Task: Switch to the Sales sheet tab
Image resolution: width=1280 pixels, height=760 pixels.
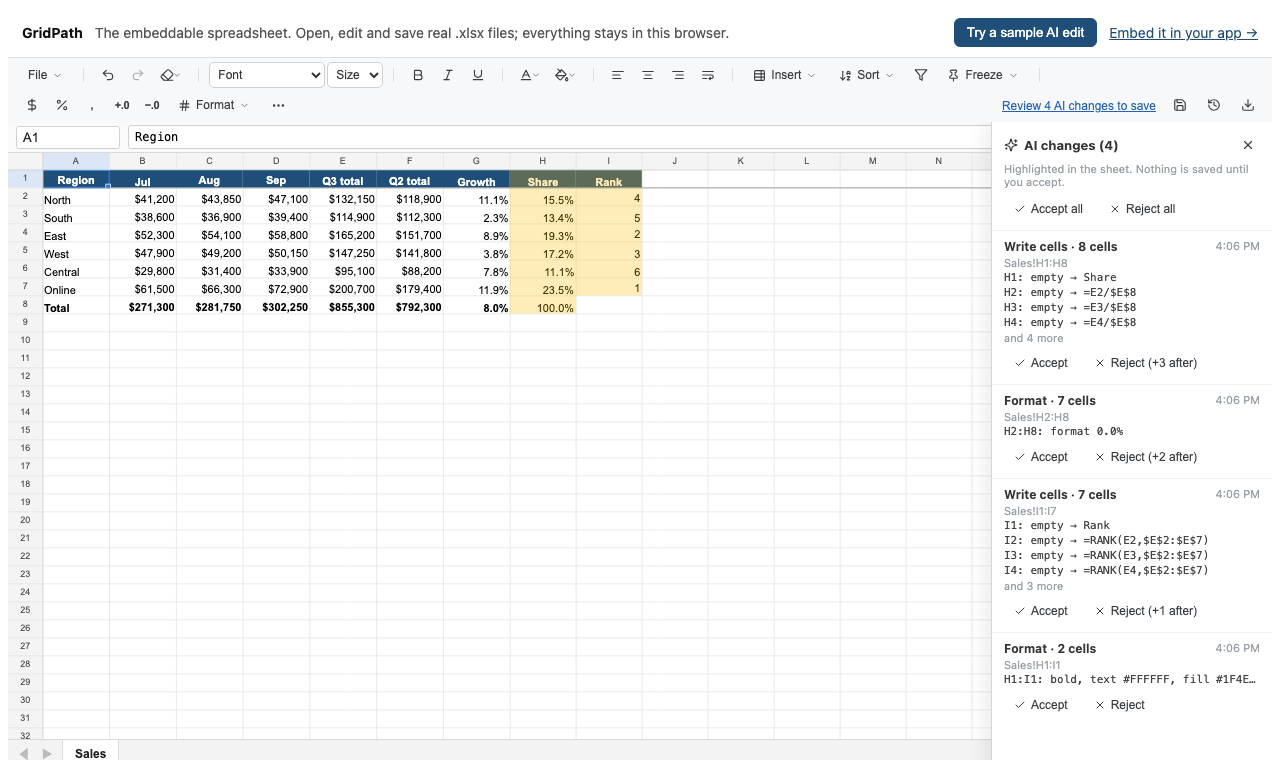Action: pyautogui.click(x=90, y=753)
